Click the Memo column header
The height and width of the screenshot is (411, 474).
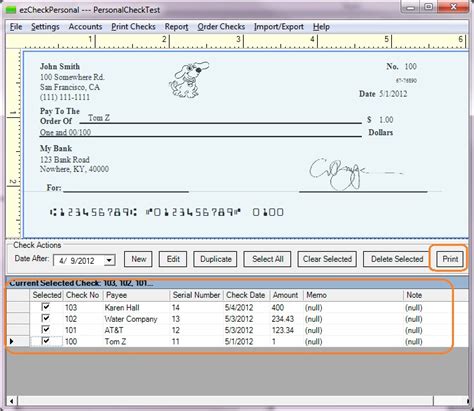pos(353,295)
